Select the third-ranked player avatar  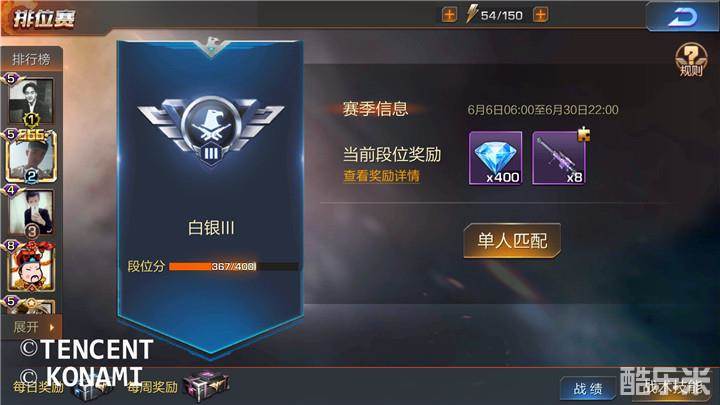click(31, 213)
